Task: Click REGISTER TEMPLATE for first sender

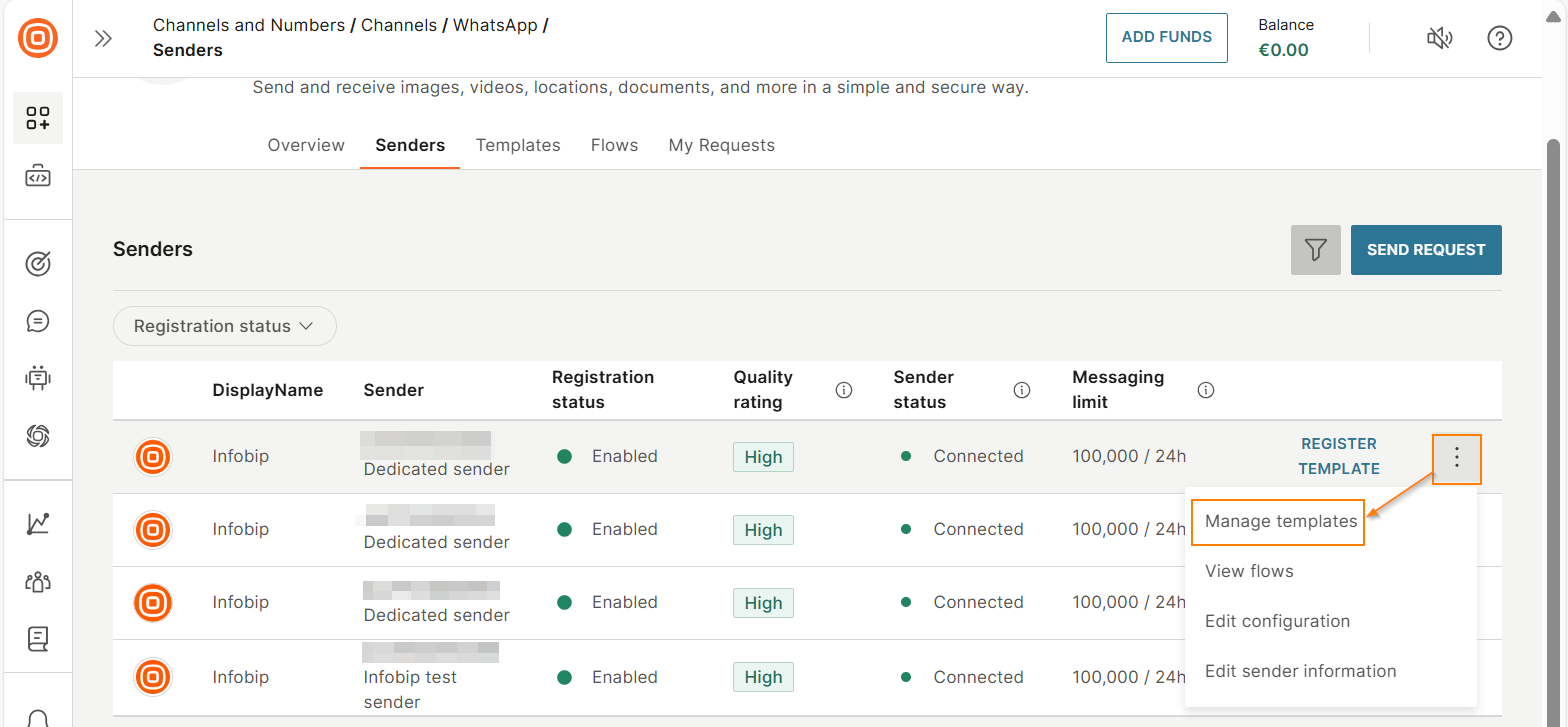Action: coord(1338,456)
